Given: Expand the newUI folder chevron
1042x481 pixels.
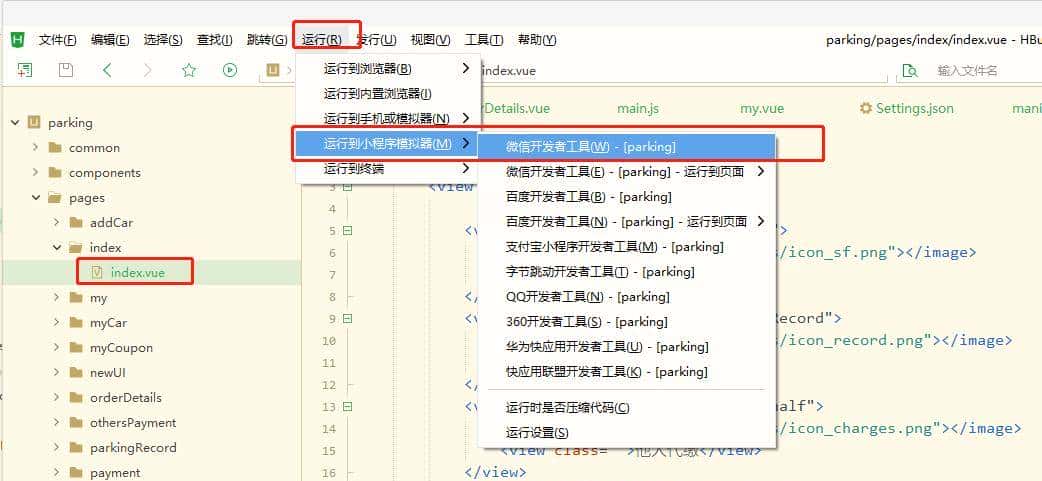Looking at the screenshot, I should tap(56, 372).
